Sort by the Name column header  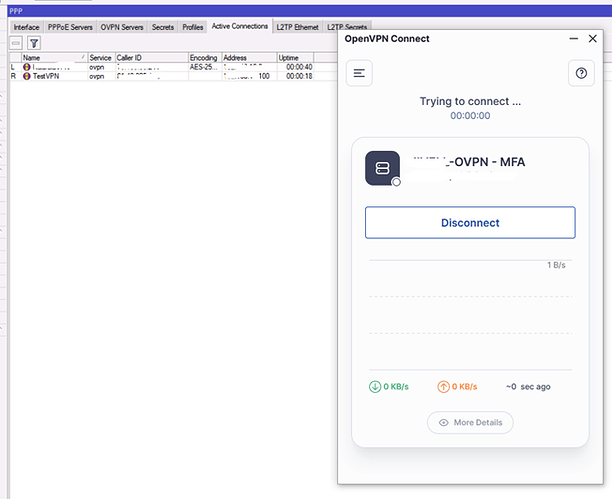point(54,58)
